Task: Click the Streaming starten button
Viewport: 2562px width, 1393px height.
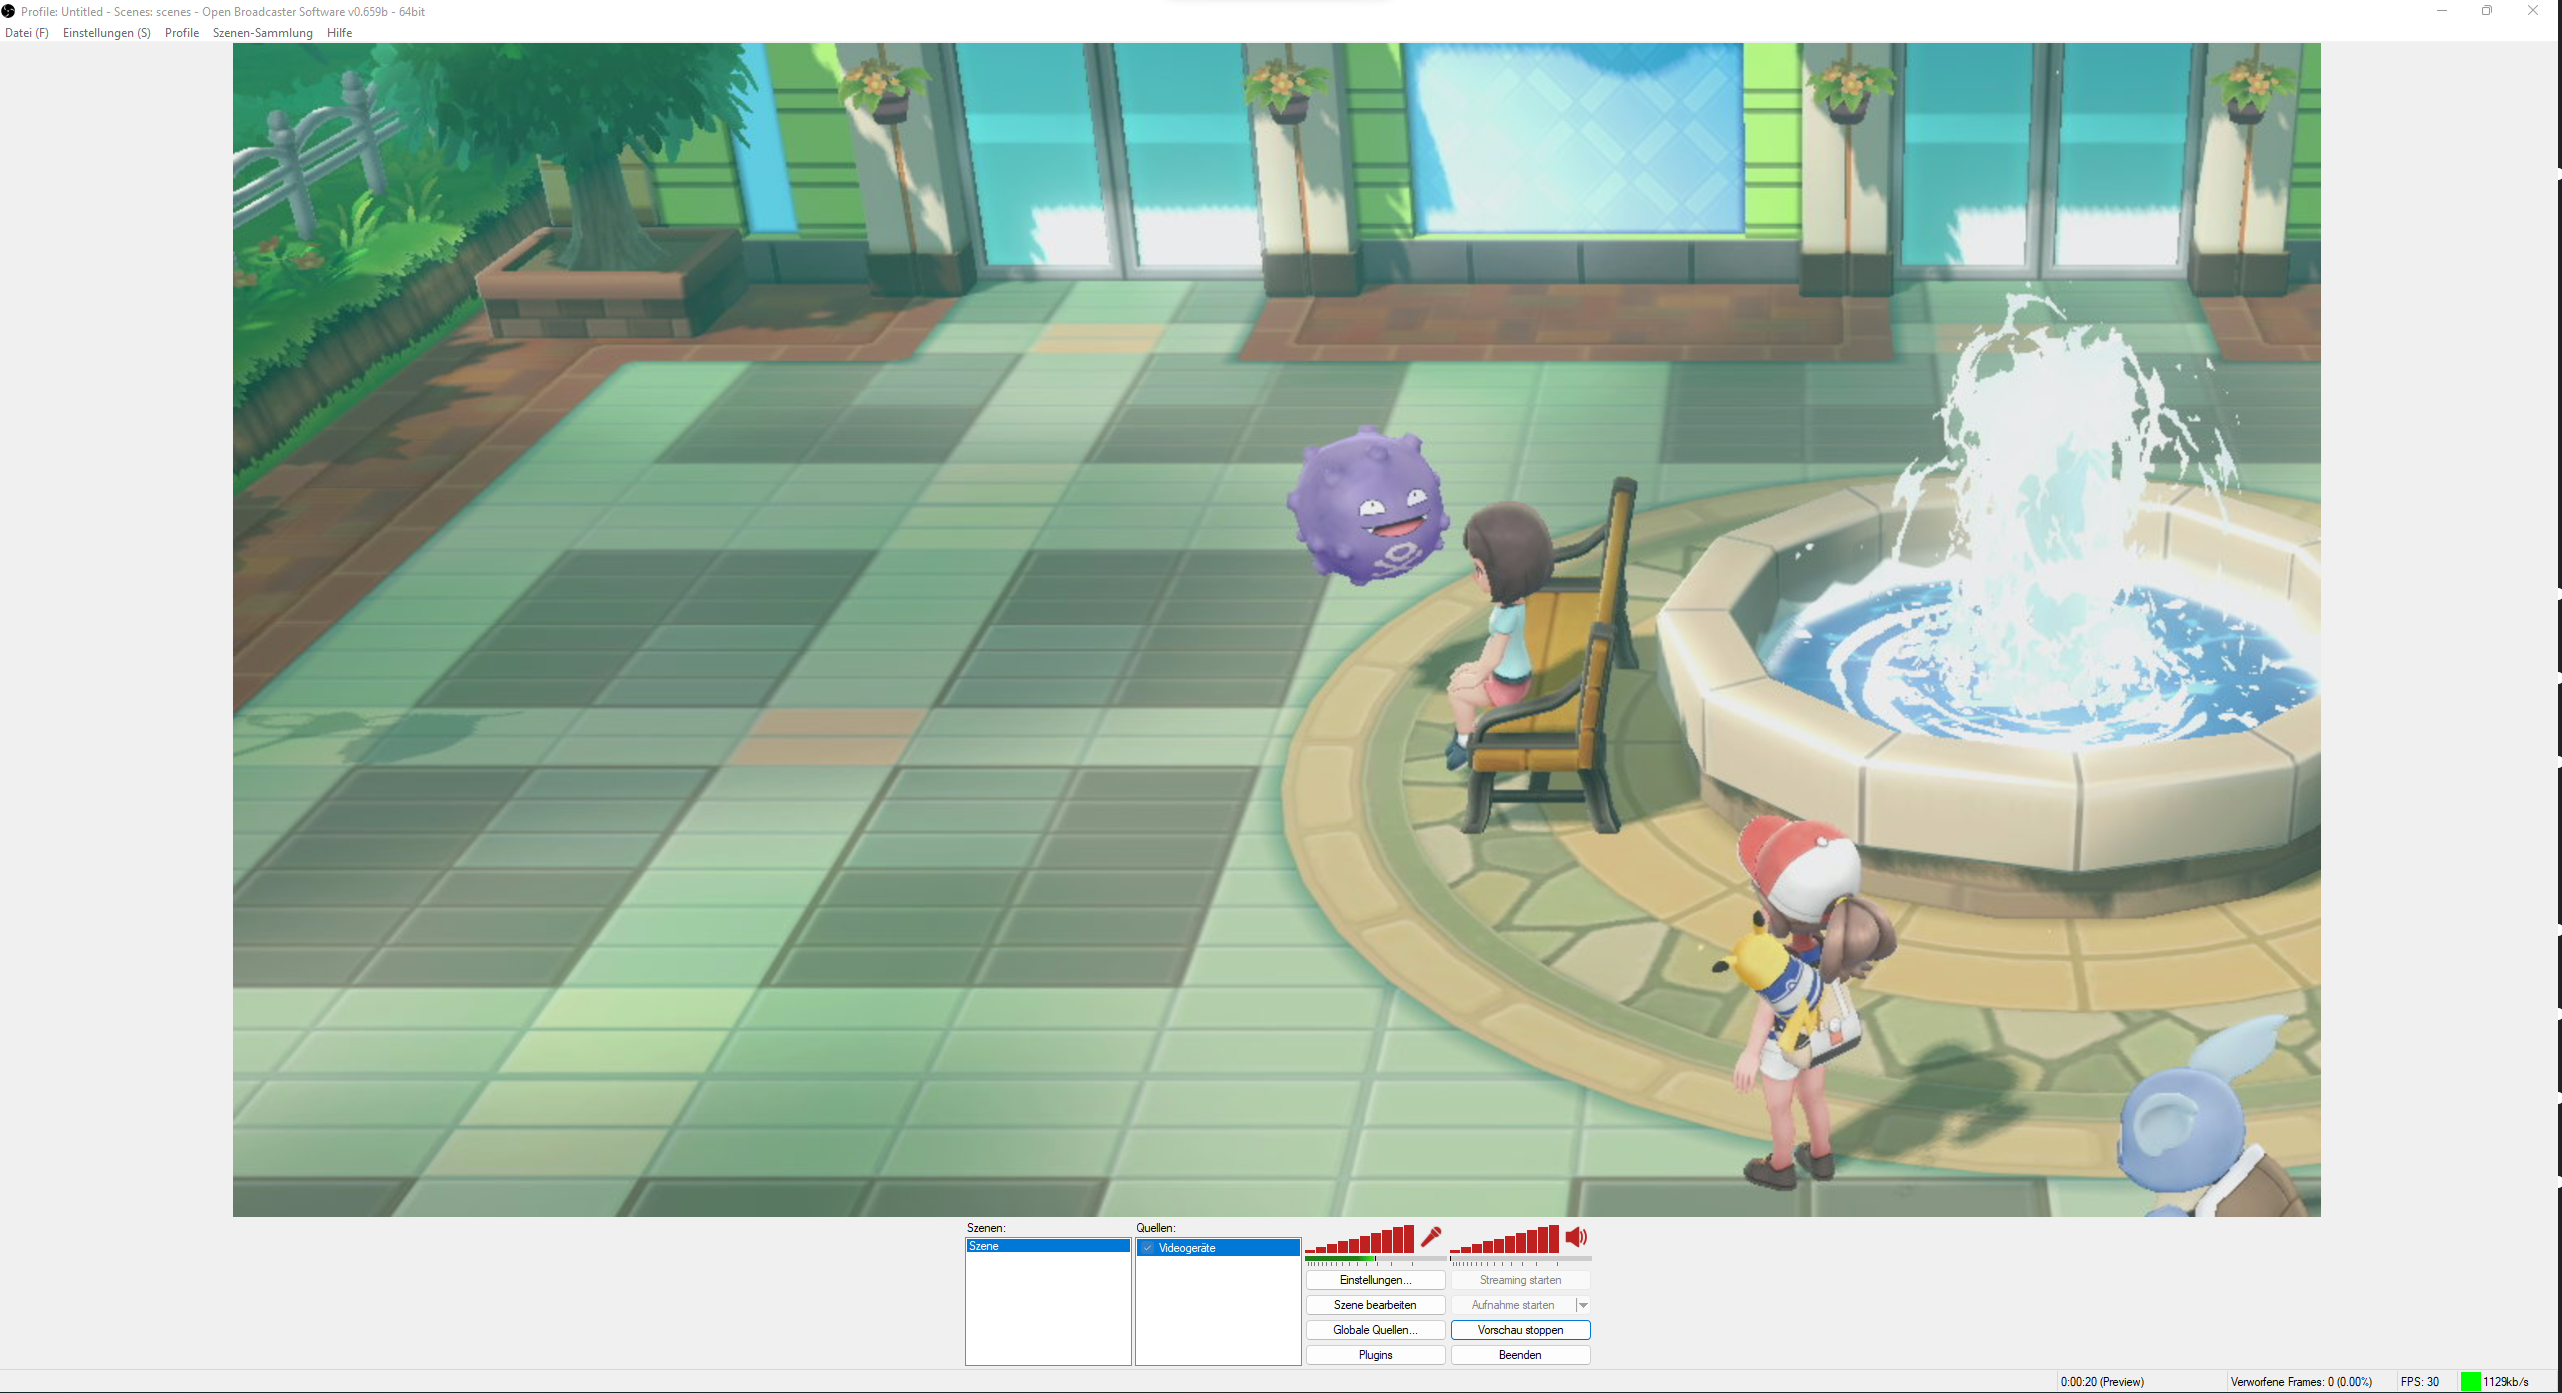Action: (1520, 1280)
